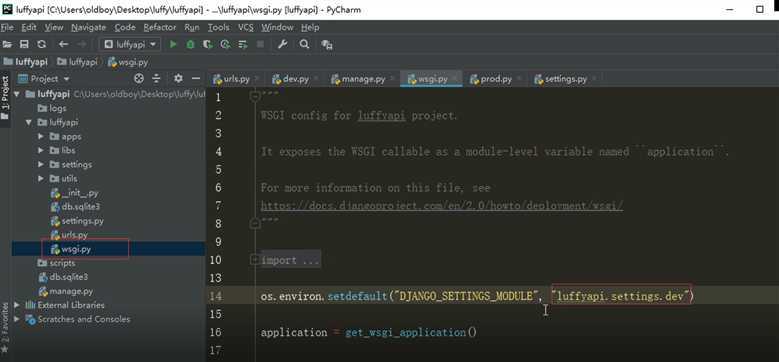Click Run with Coverage icon
Image resolution: width=779 pixels, height=362 pixels.
(208, 45)
